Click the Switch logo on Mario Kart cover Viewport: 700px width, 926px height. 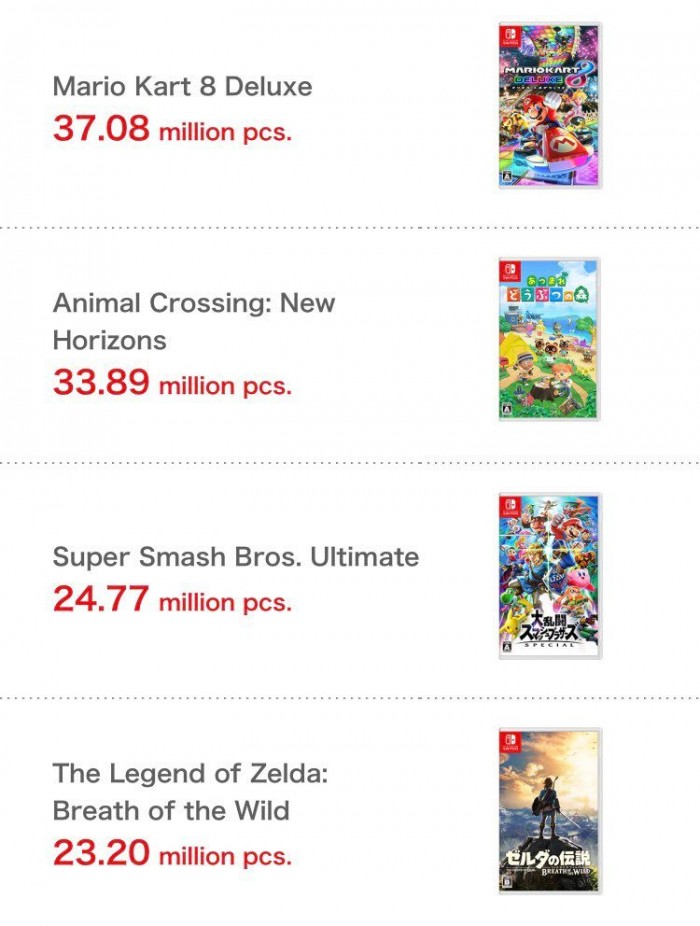[x=509, y=35]
